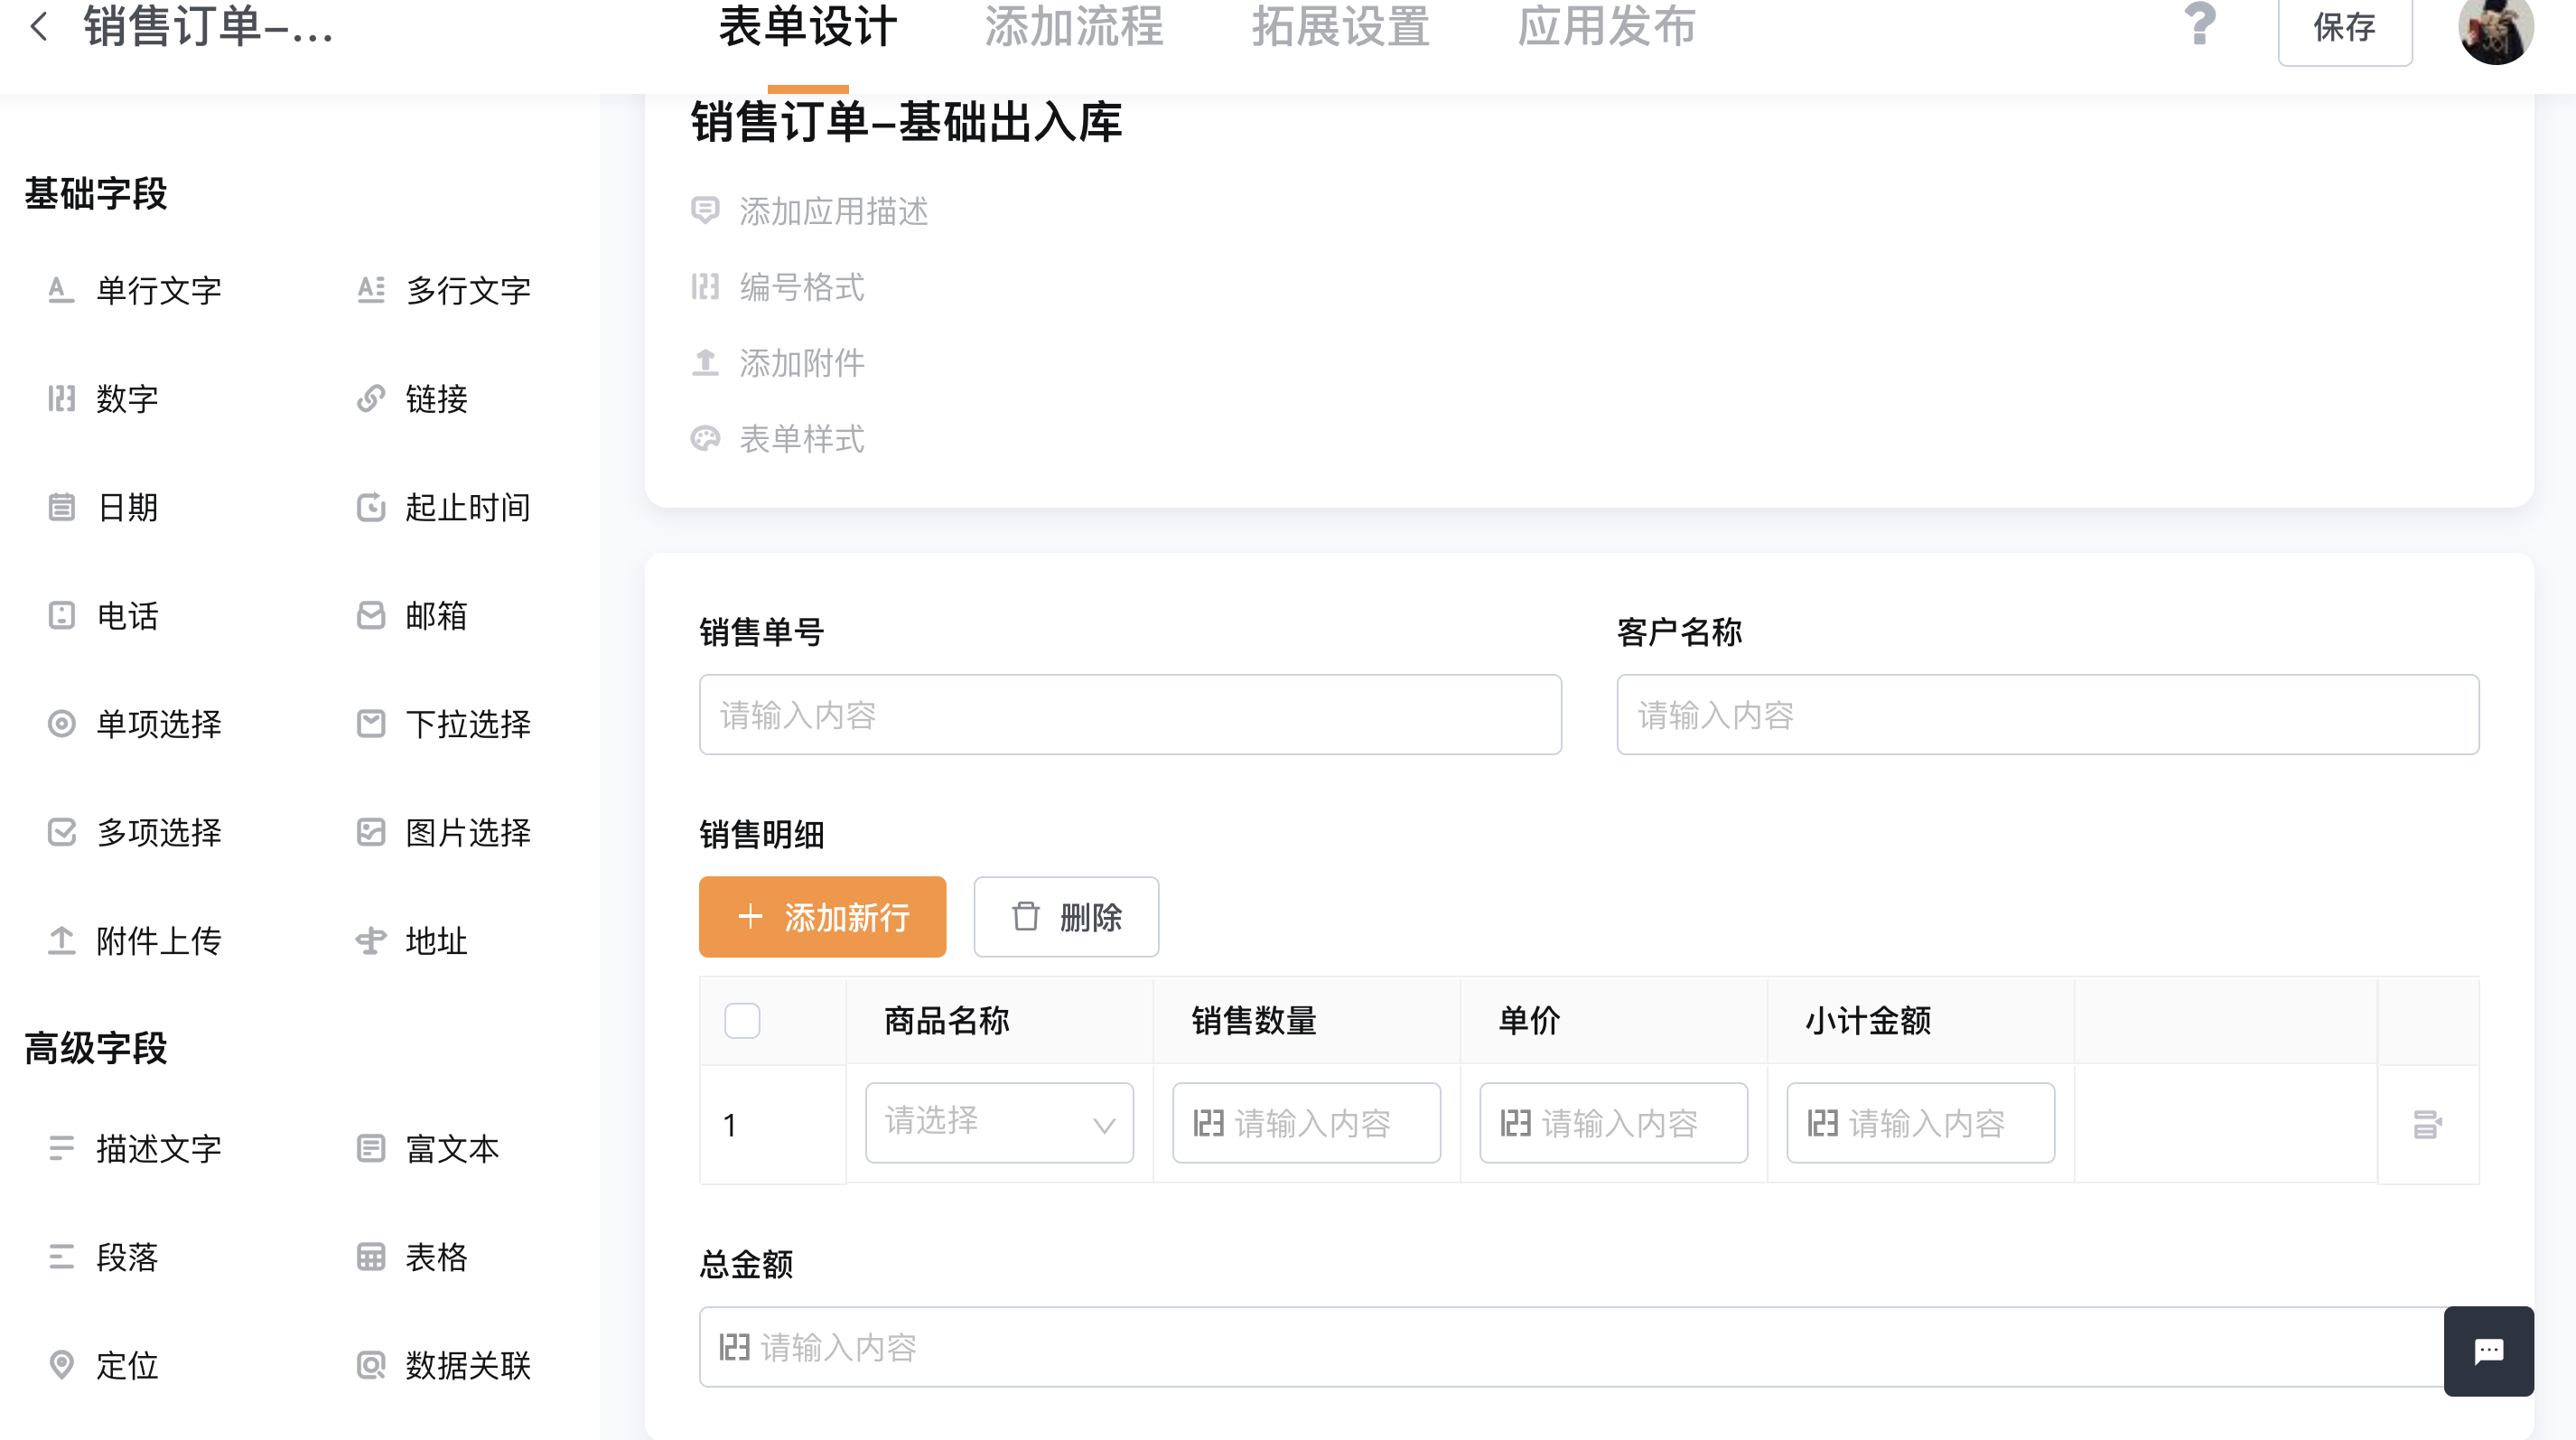The height and width of the screenshot is (1440, 2576).
Task: Select the 多行文字 field icon
Action: pyautogui.click(x=371, y=290)
